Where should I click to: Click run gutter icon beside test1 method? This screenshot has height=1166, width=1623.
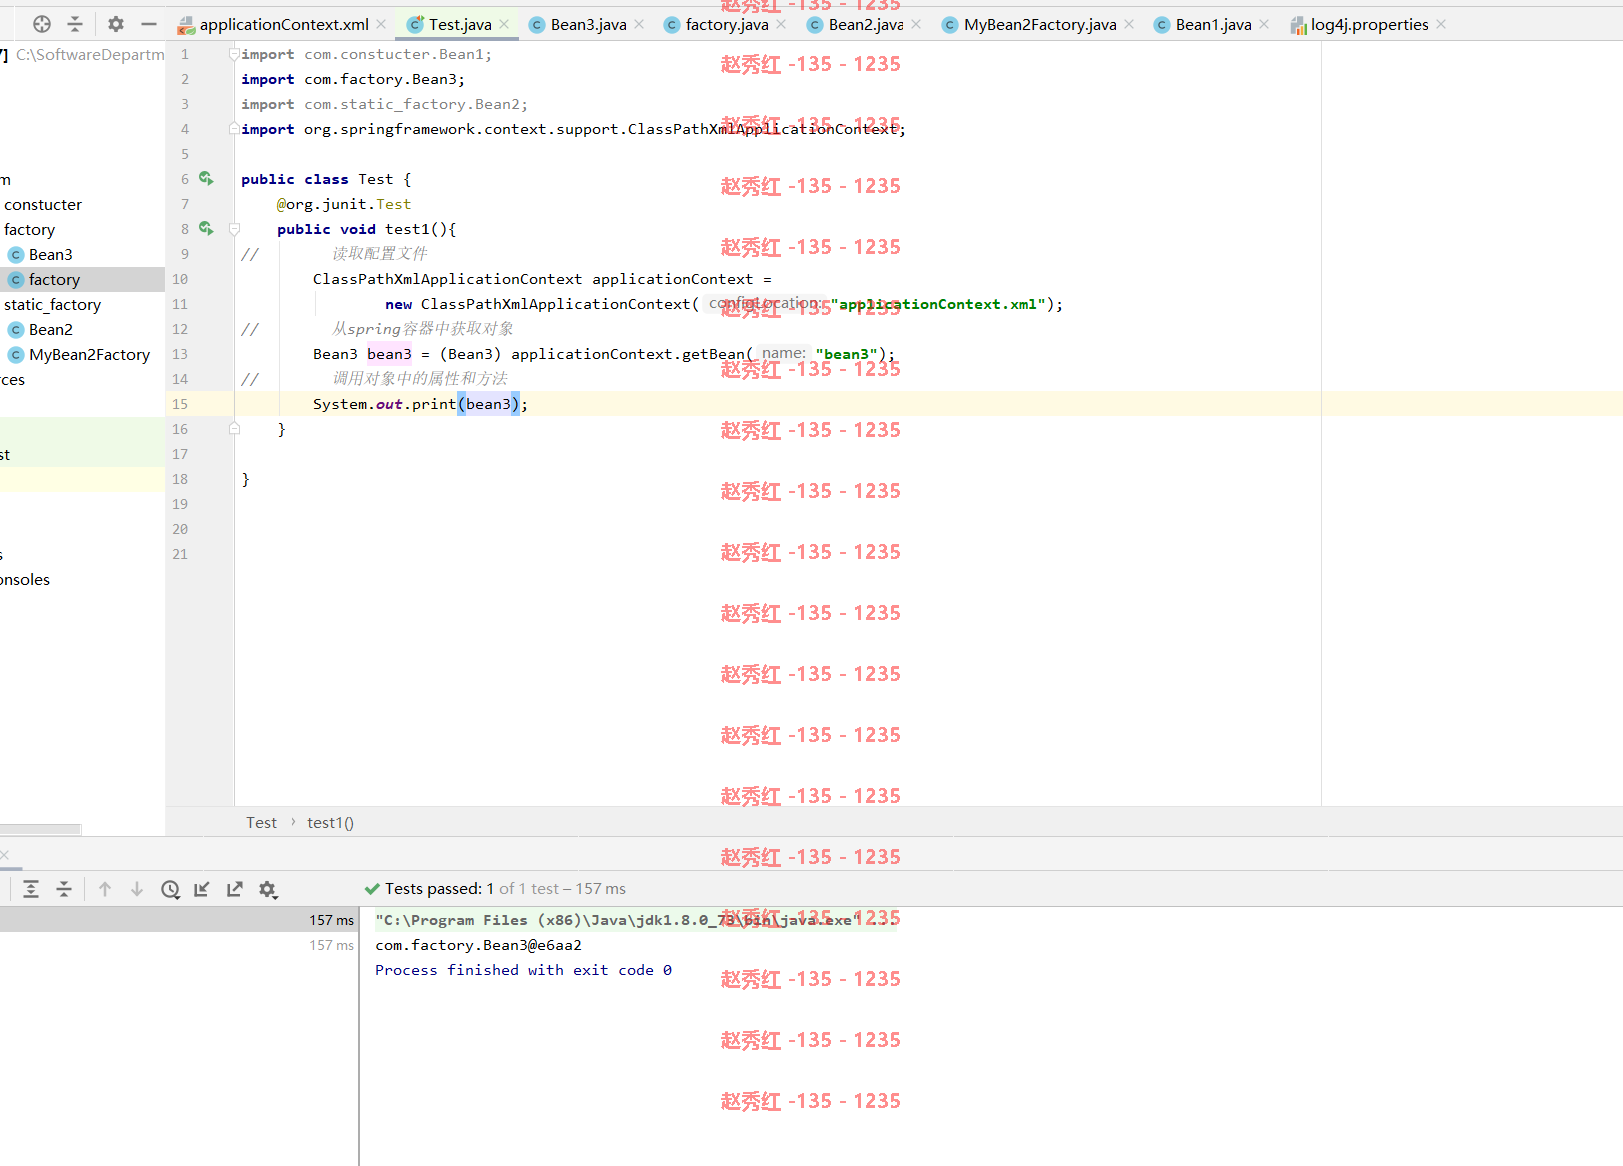click(206, 229)
